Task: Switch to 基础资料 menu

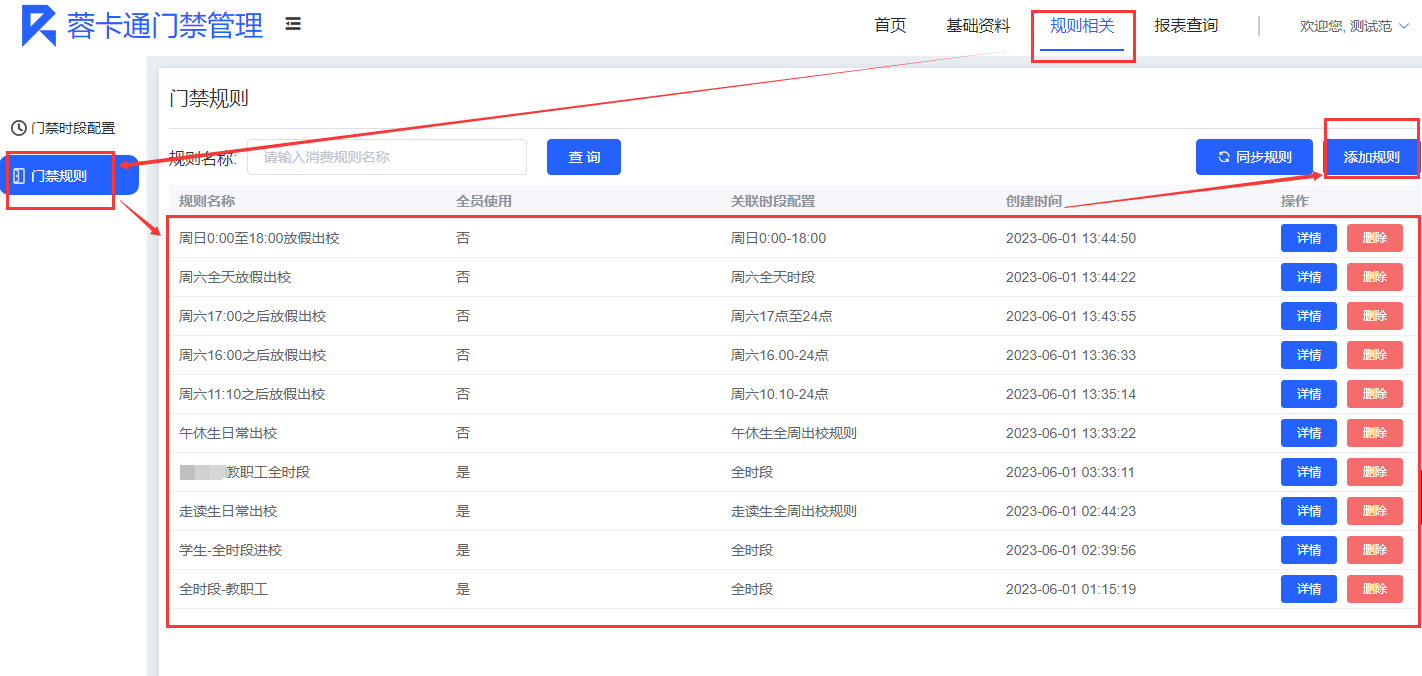Action: click(978, 26)
